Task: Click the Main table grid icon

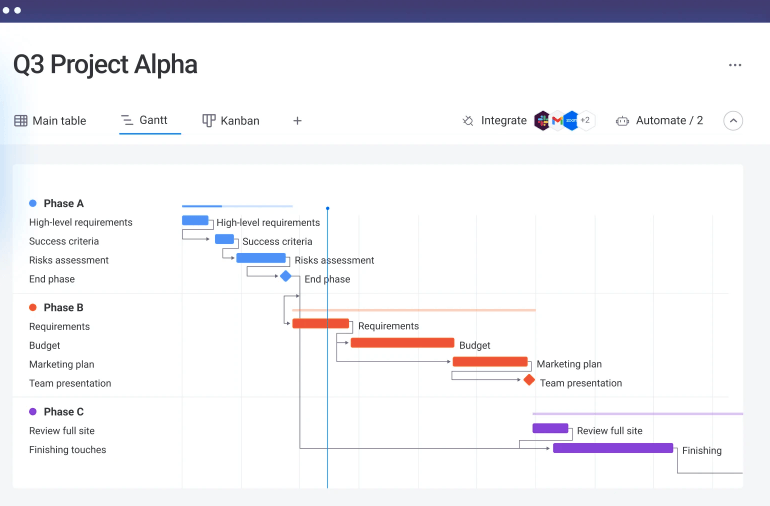Action: 21,121
